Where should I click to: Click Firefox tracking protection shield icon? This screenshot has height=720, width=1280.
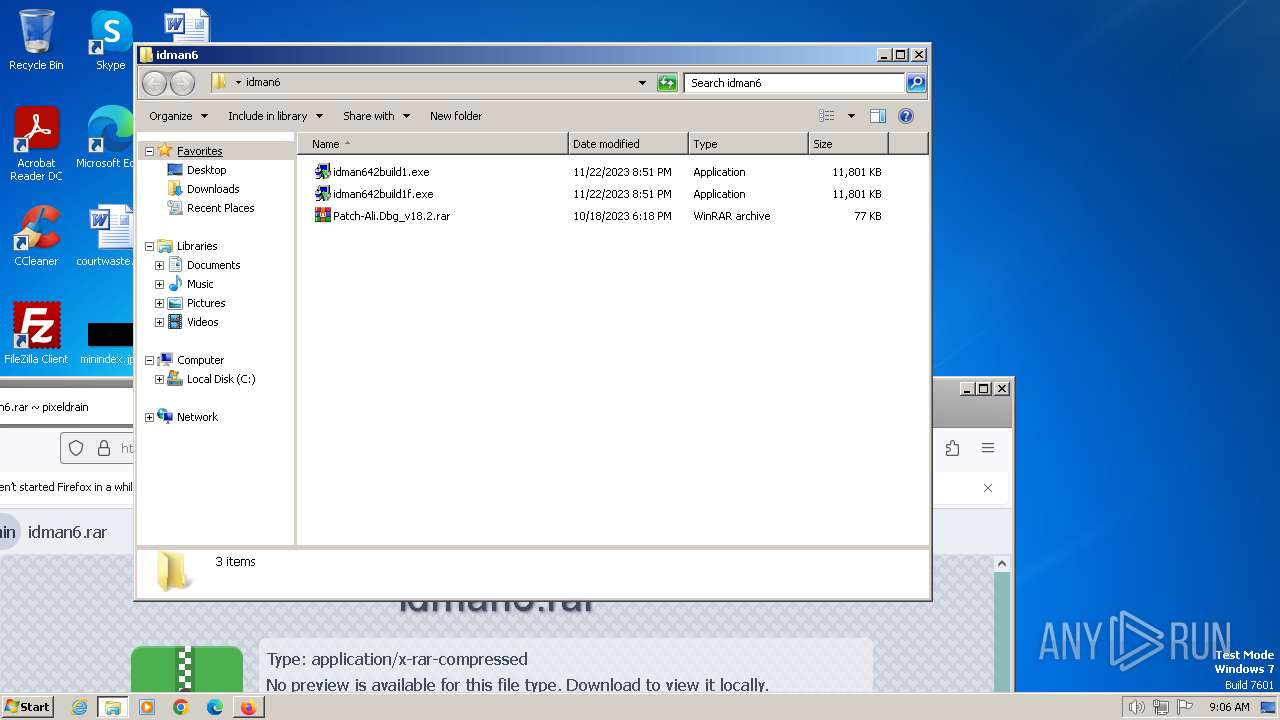[x=76, y=448]
